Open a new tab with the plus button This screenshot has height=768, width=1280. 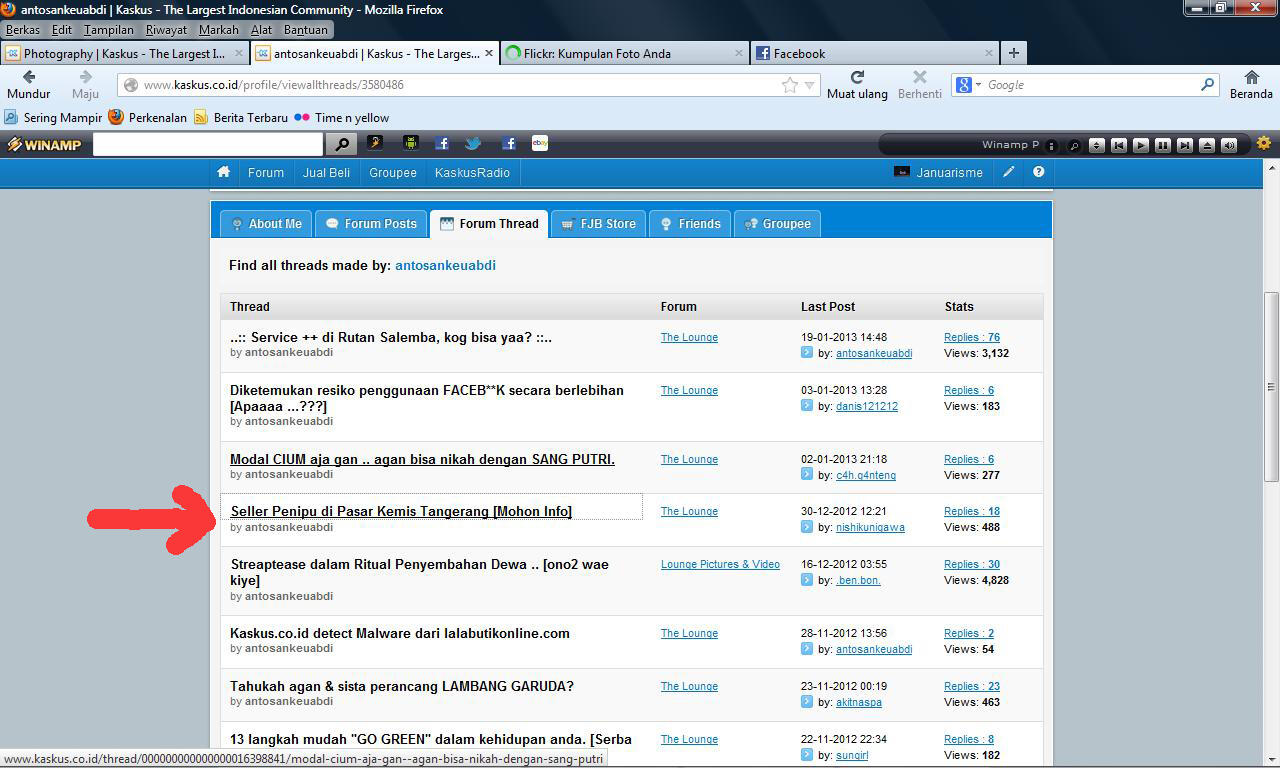(x=1014, y=53)
